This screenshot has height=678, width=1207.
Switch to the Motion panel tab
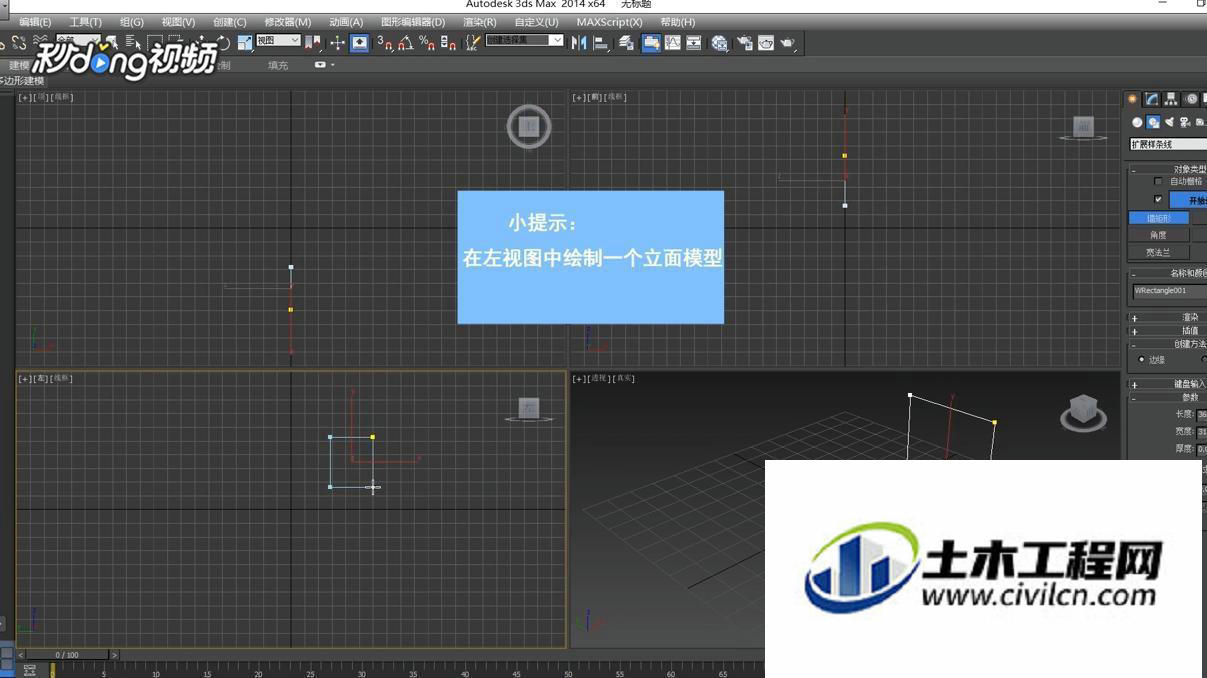(x=1191, y=98)
